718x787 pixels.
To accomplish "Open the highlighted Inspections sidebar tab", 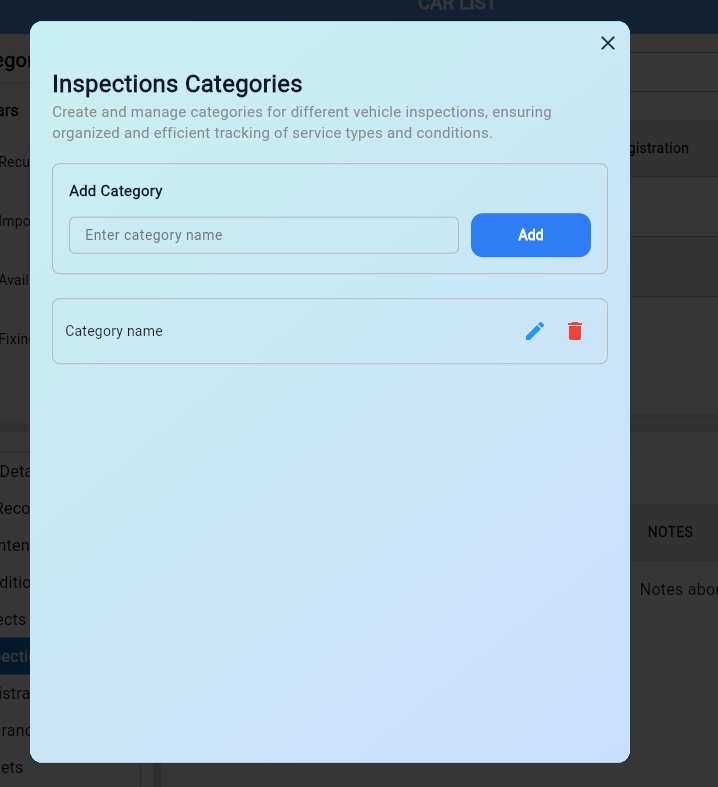I will point(15,656).
